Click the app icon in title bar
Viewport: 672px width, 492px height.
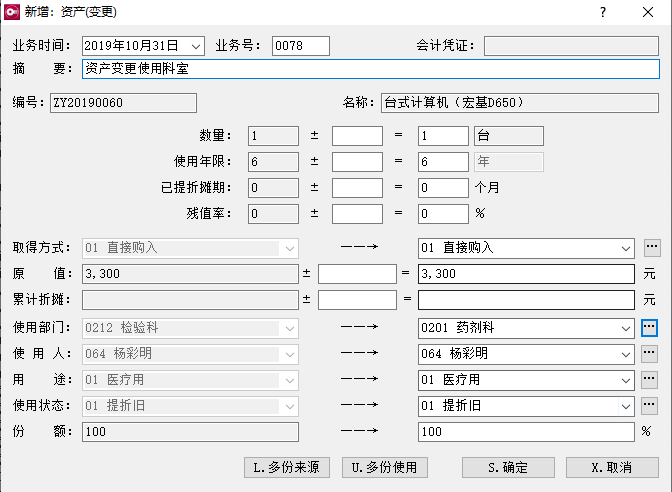[x=14, y=13]
